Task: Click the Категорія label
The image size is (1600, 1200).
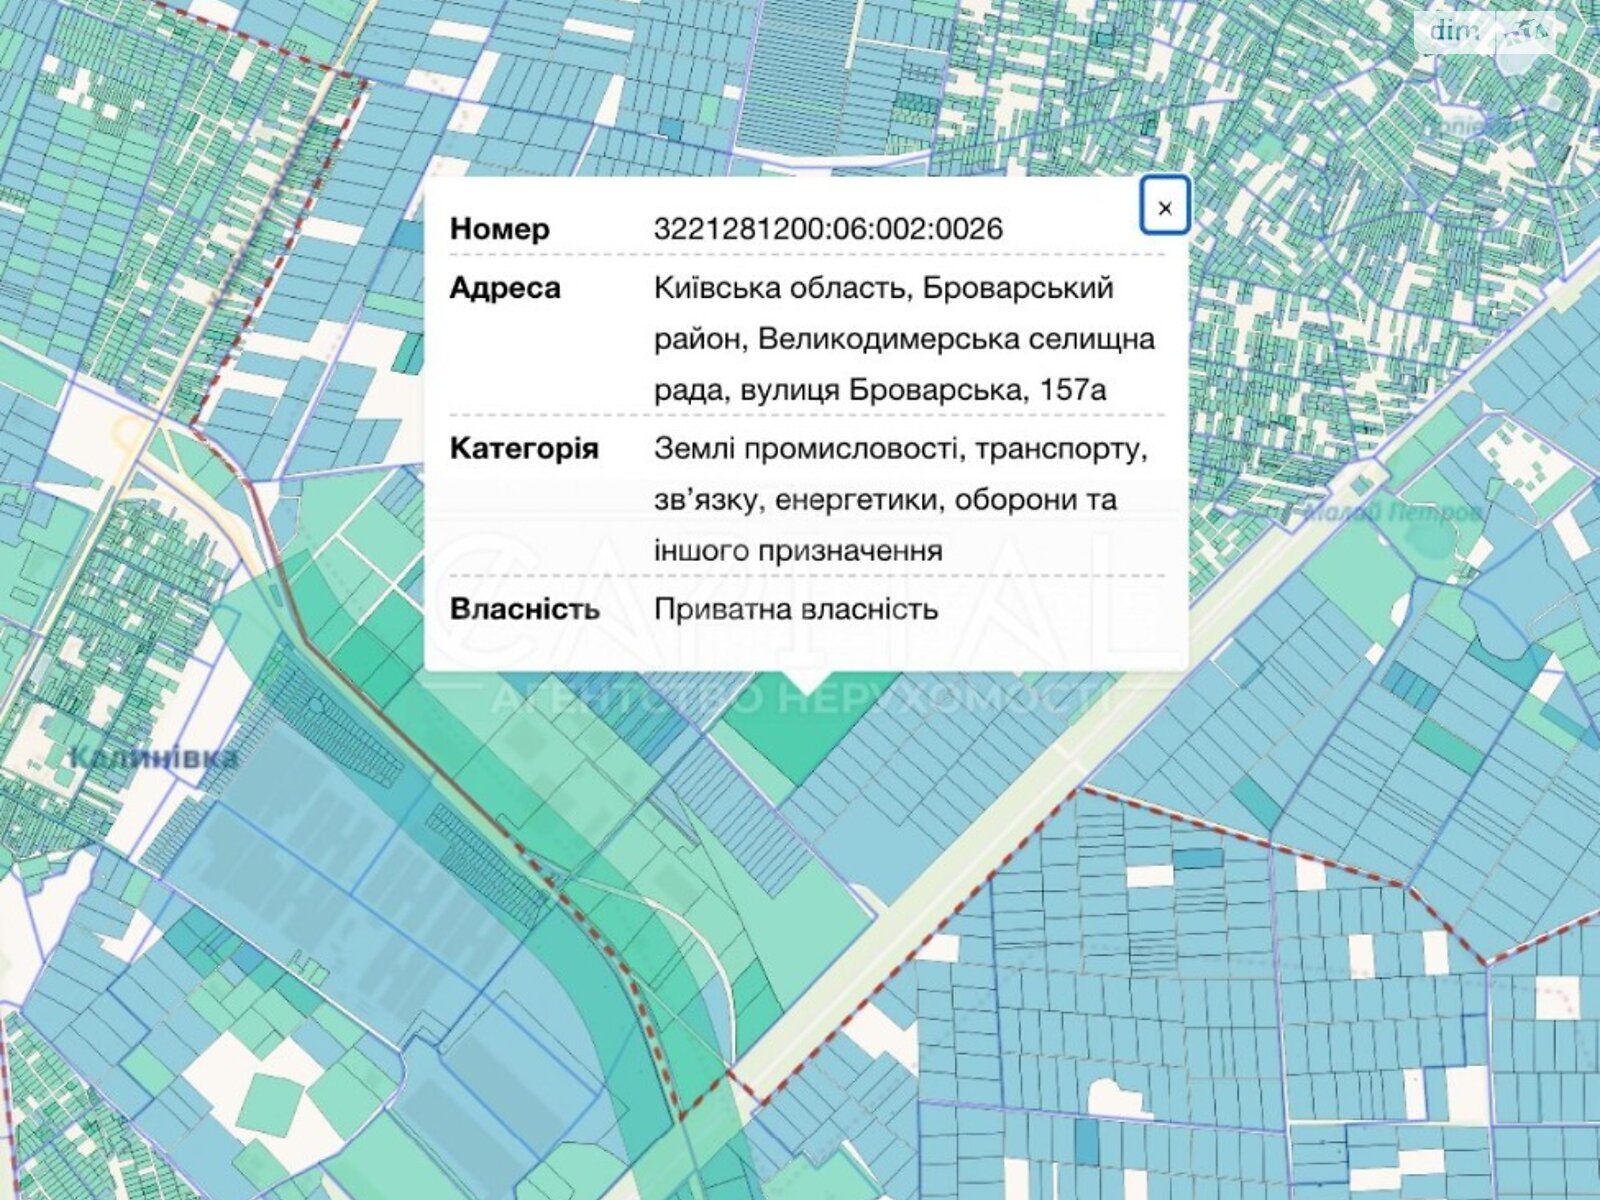Action: [x=524, y=448]
